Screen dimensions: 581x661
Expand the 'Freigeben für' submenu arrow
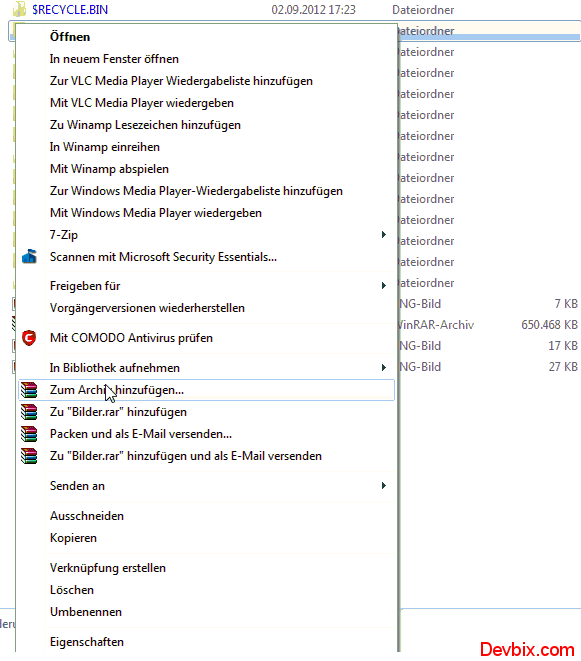[x=384, y=286]
